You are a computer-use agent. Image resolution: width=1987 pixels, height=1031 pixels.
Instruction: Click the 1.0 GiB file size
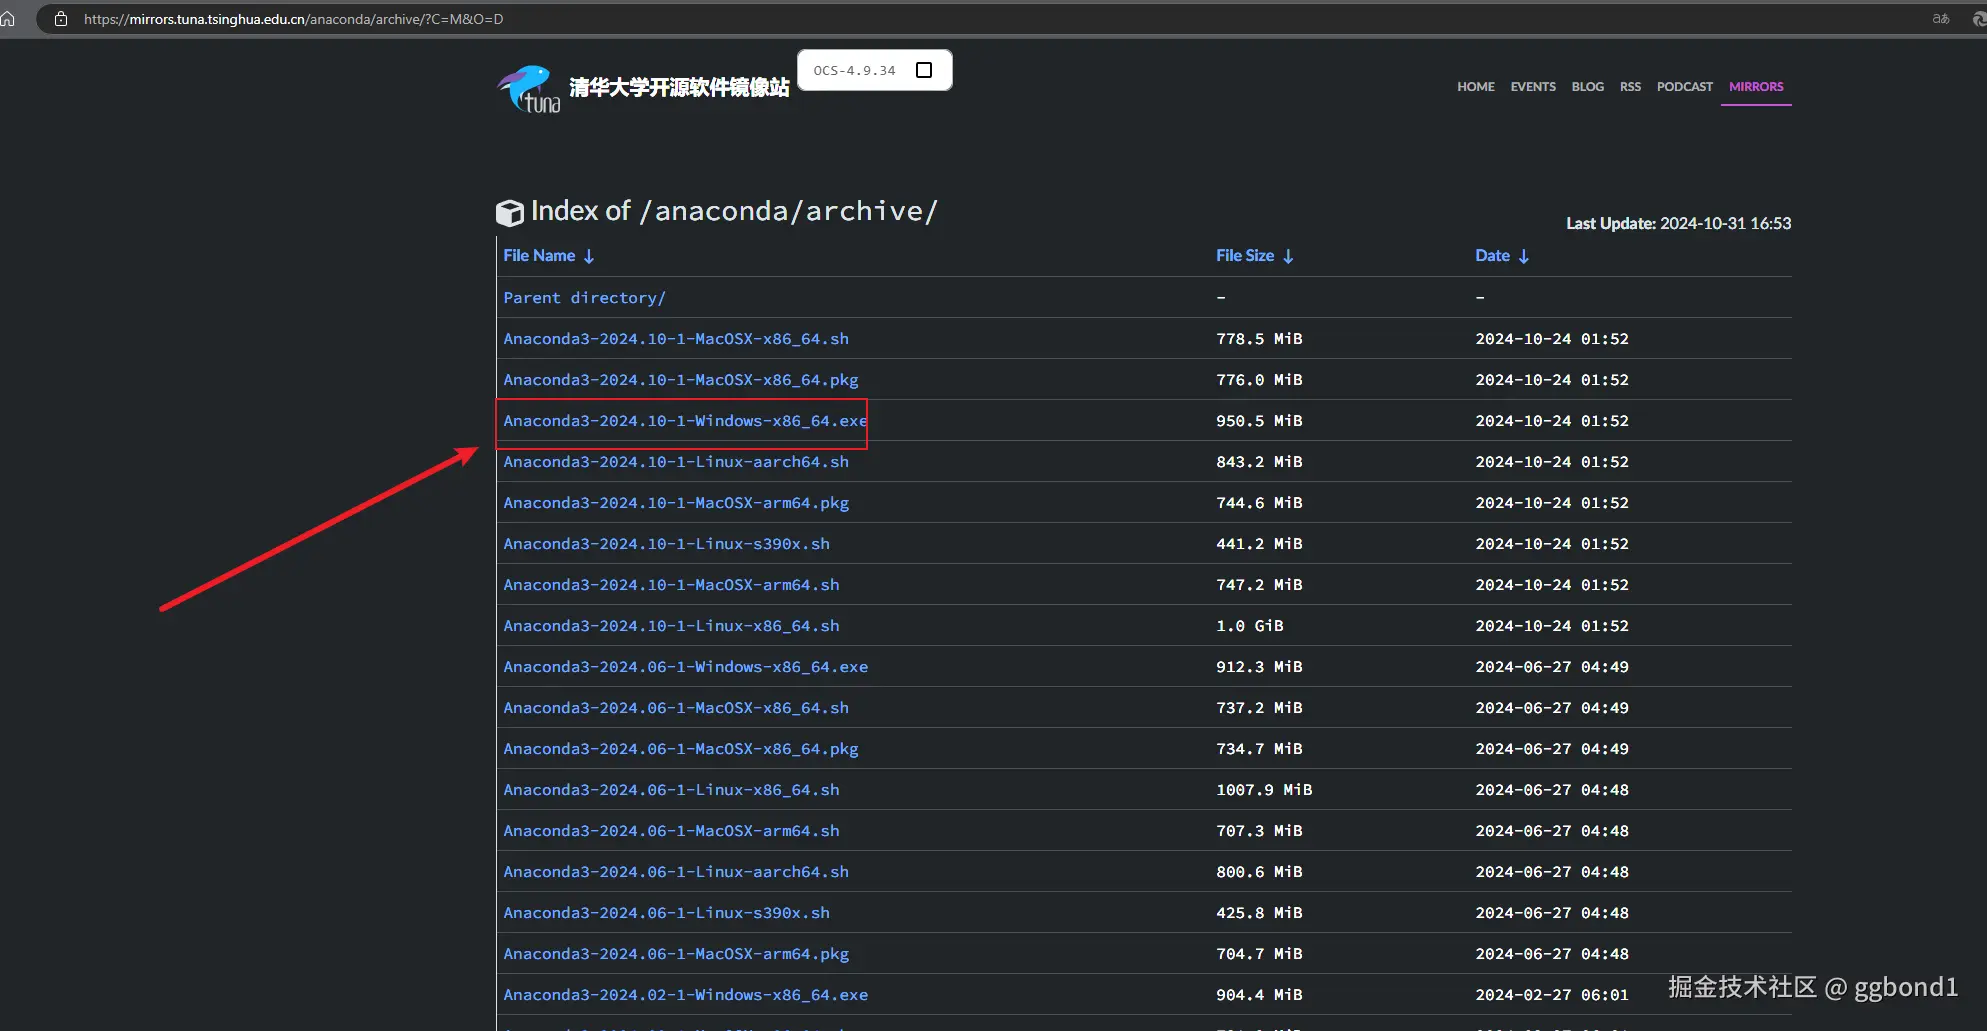pyautogui.click(x=1249, y=626)
